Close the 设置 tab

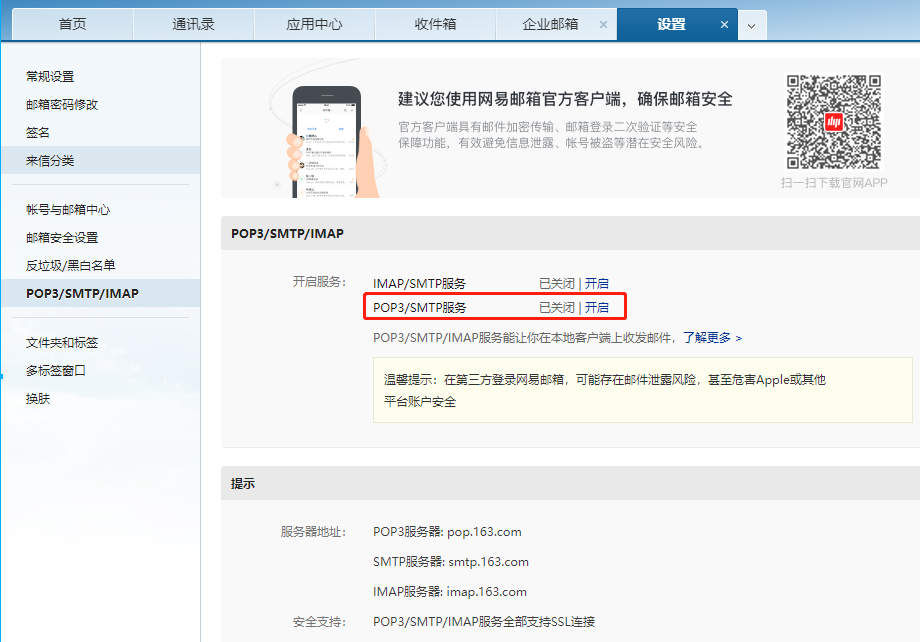725,24
